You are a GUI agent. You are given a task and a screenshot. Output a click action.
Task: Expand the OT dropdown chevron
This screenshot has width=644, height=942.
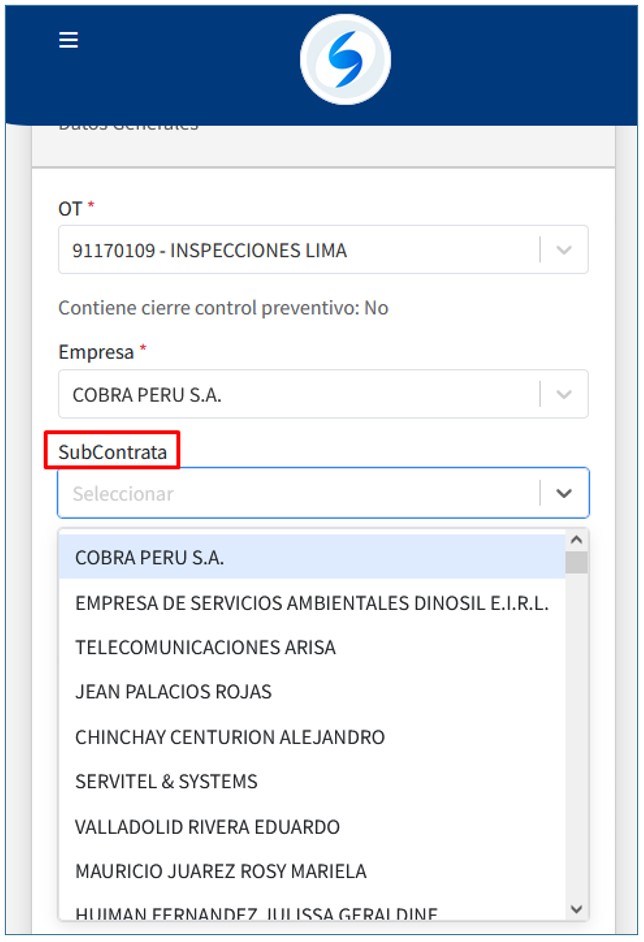point(564,250)
